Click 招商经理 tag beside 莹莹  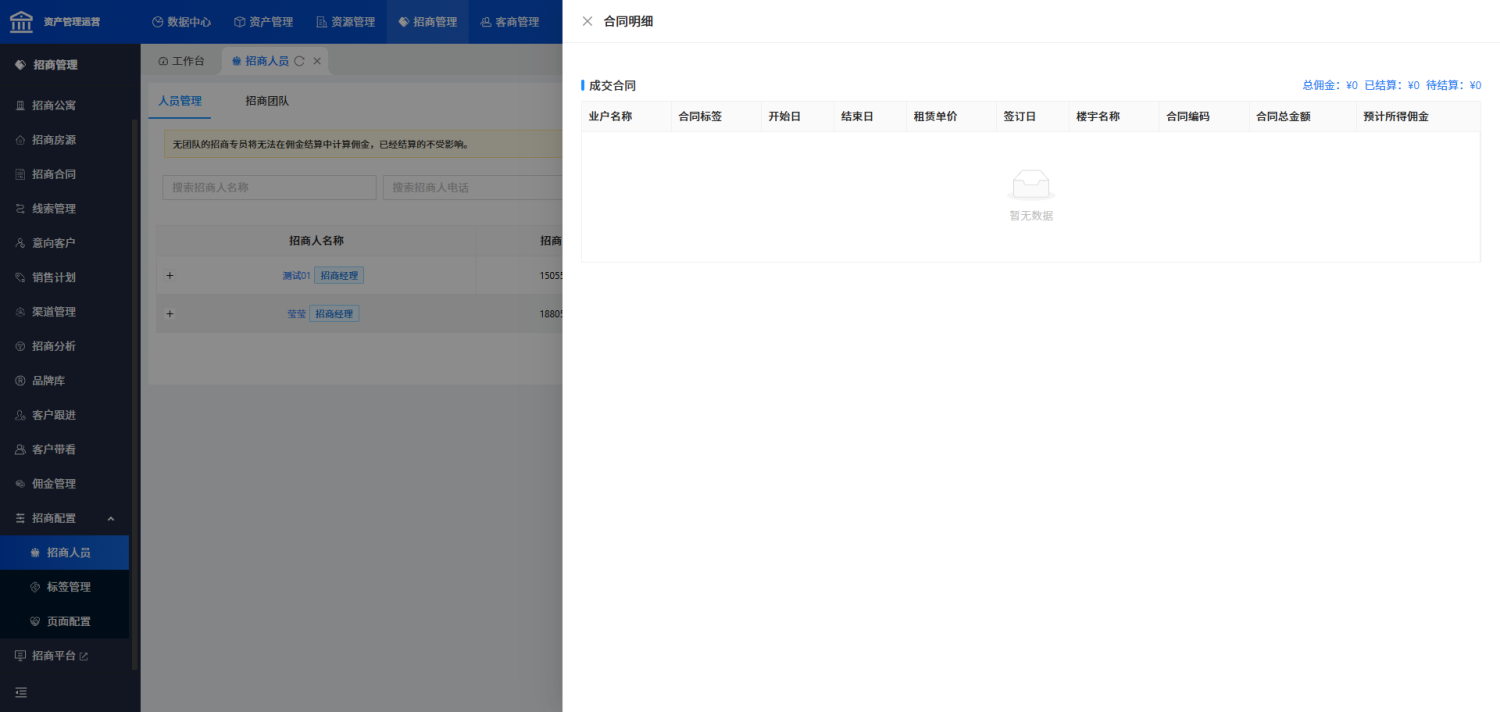pos(334,314)
